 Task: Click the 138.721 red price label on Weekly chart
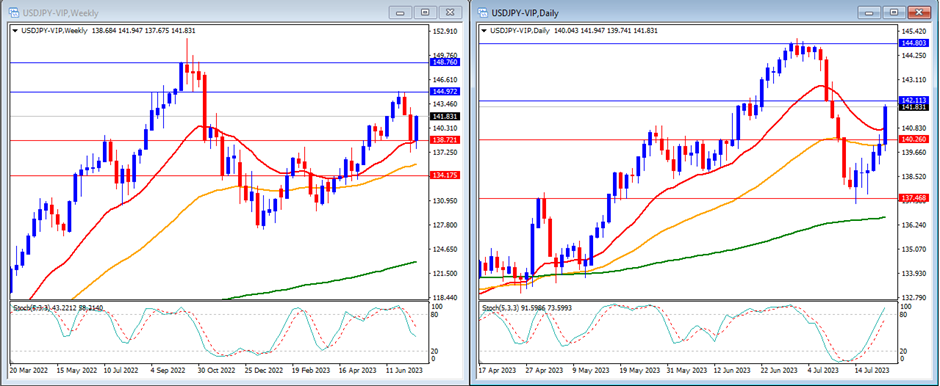(444, 140)
